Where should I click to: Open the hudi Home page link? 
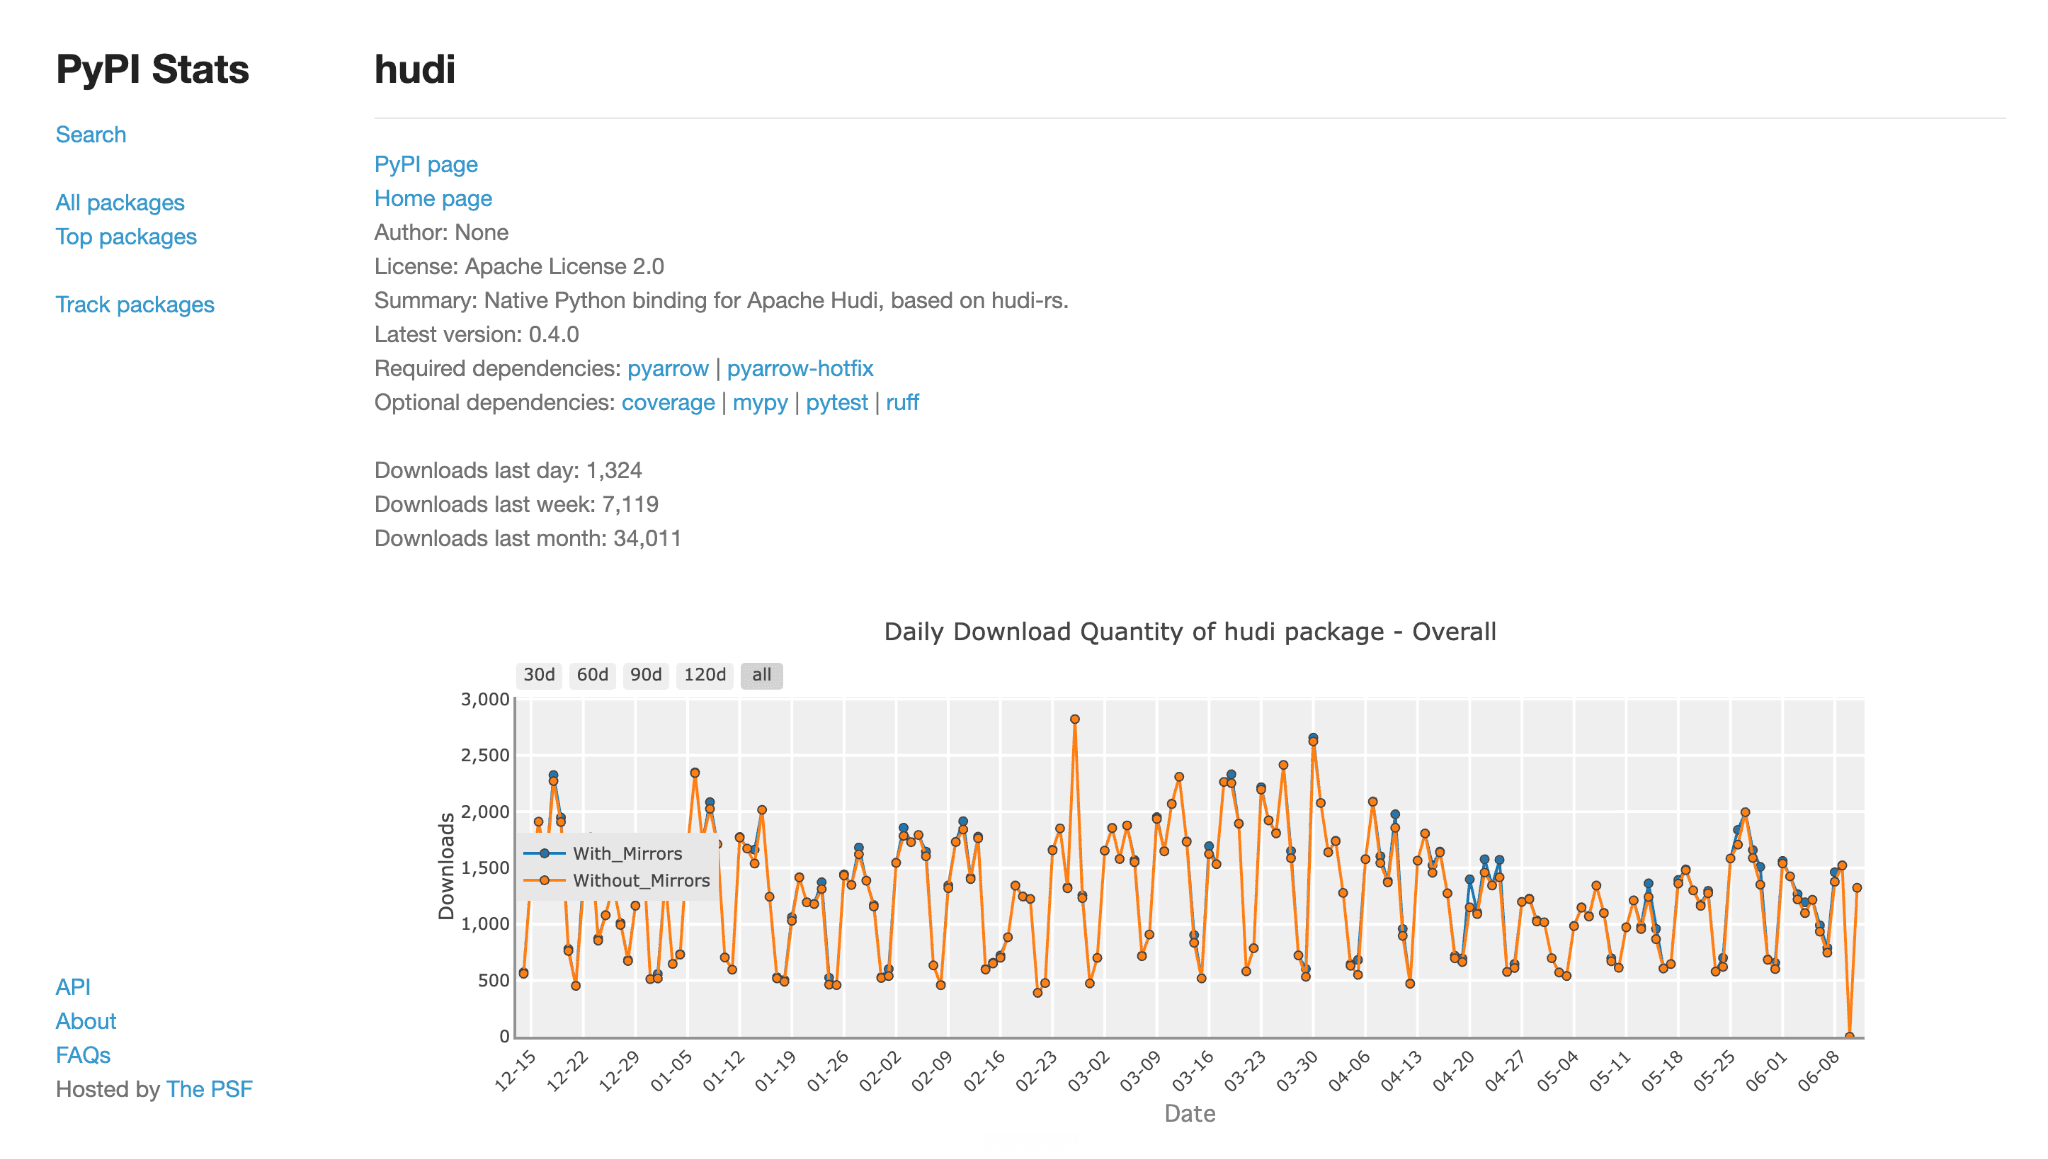click(433, 198)
